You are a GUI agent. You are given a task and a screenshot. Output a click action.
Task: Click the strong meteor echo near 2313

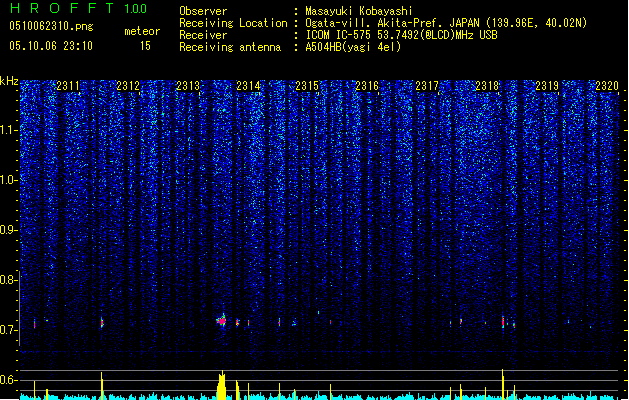(x=221, y=321)
